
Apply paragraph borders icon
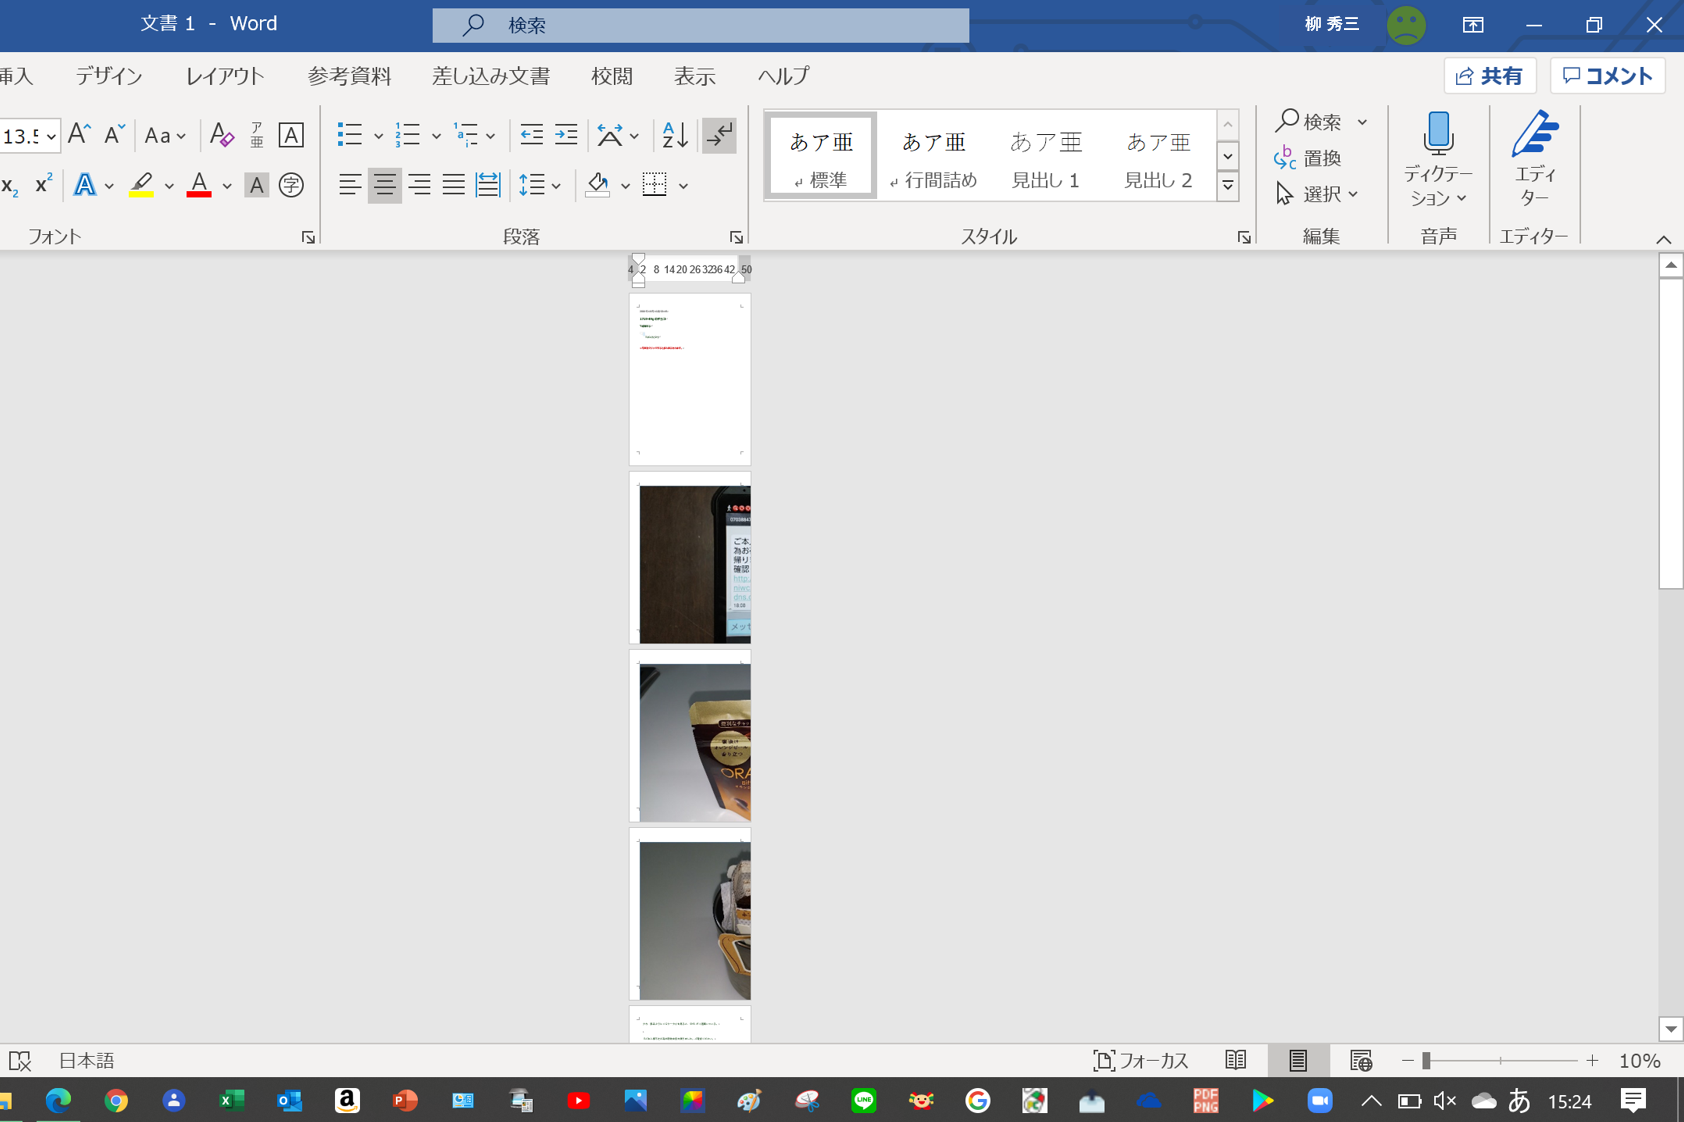(655, 185)
